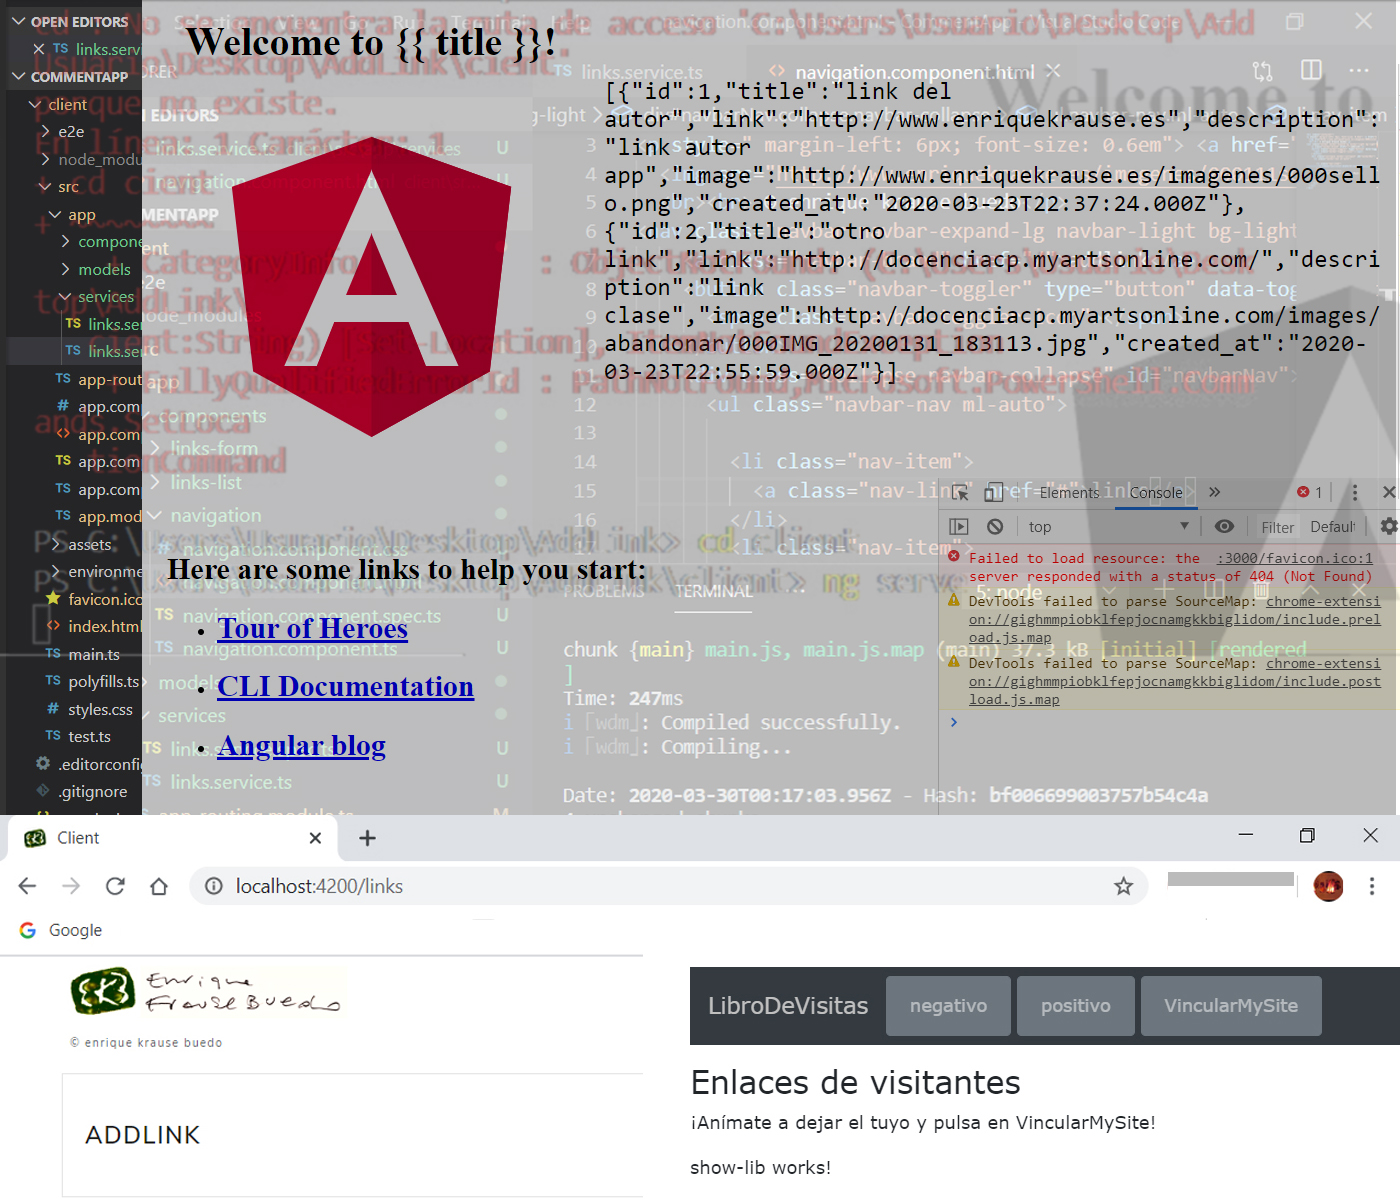Screen dimensions: 1400x1200
Task: Toggle the DevTools device toolbar
Action: (x=993, y=492)
